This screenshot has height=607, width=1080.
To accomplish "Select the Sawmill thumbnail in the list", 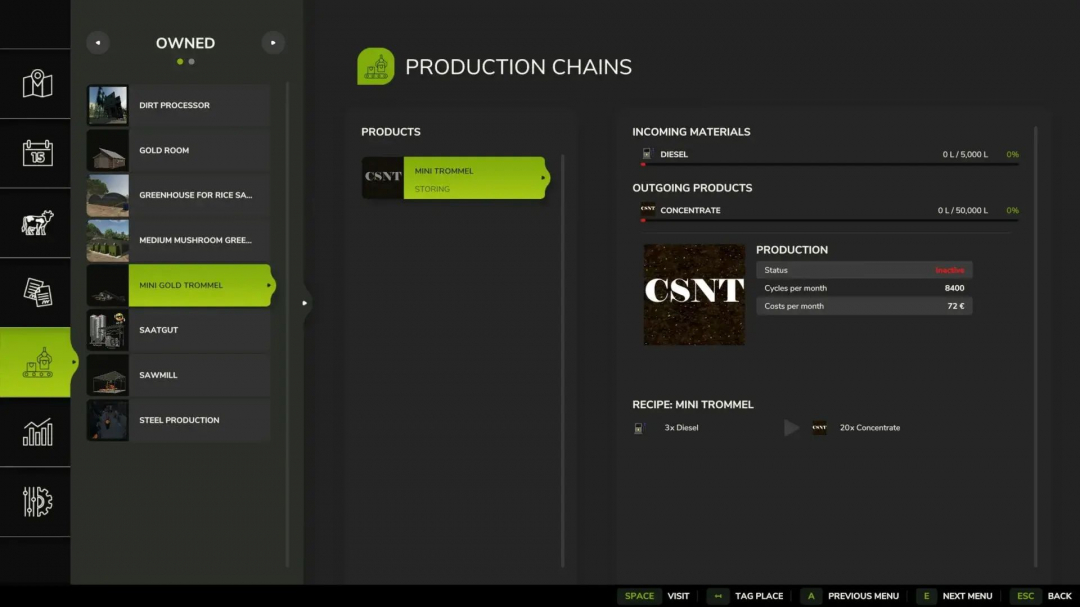I will coord(107,374).
